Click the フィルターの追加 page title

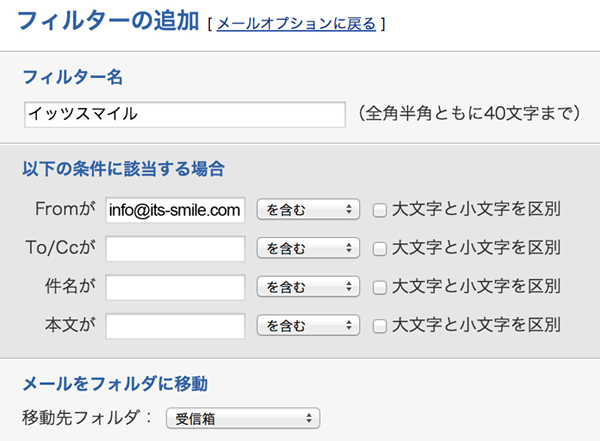tap(108, 21)
